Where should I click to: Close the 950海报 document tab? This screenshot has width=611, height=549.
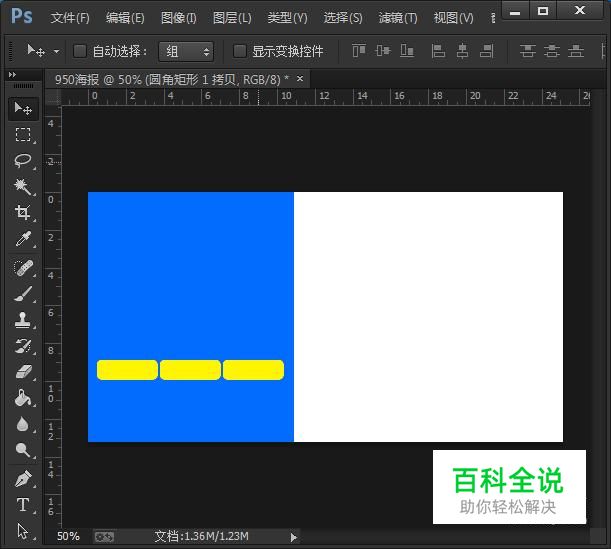pos(299,78)
